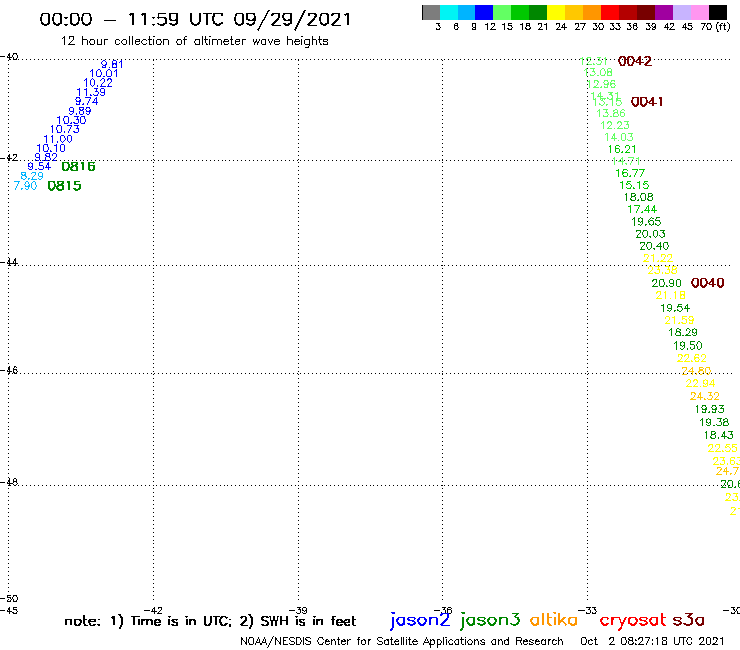Screen dimensions: 740x650
Task: Click the value "19.50"
Action: coord(688,346)
